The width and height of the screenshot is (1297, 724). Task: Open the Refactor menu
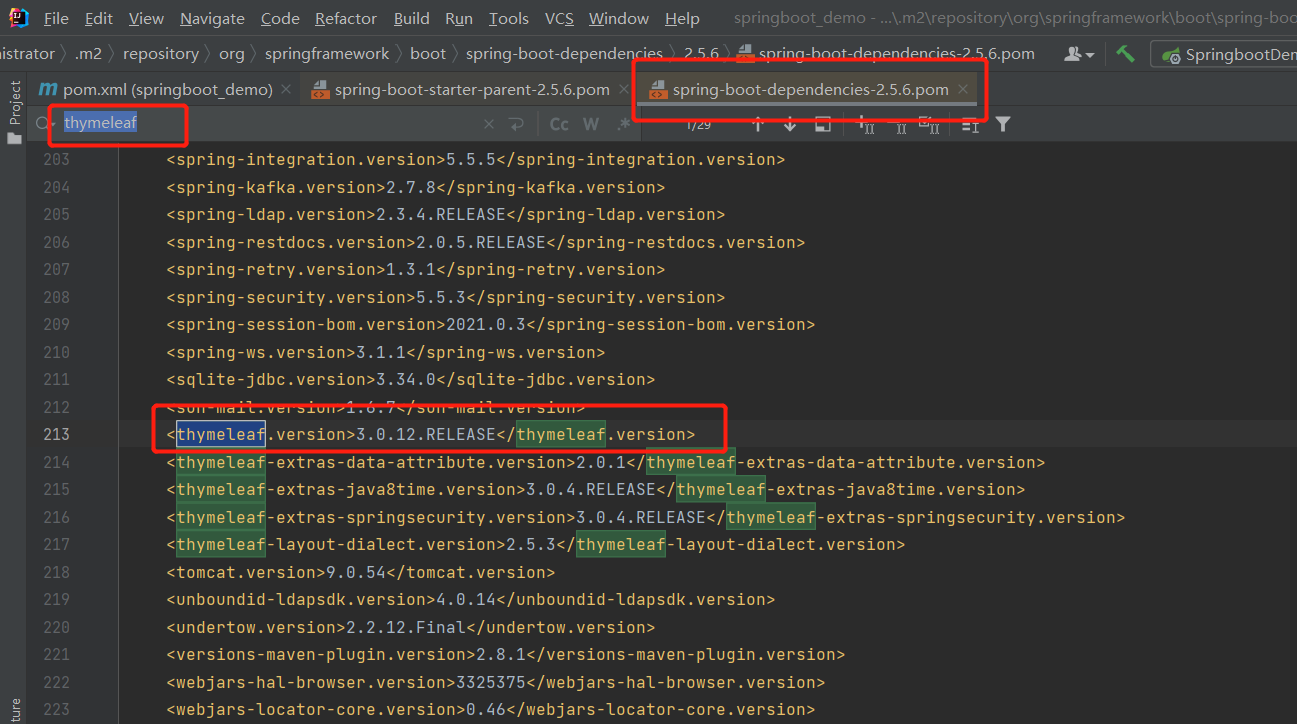(x=346, y=18)
